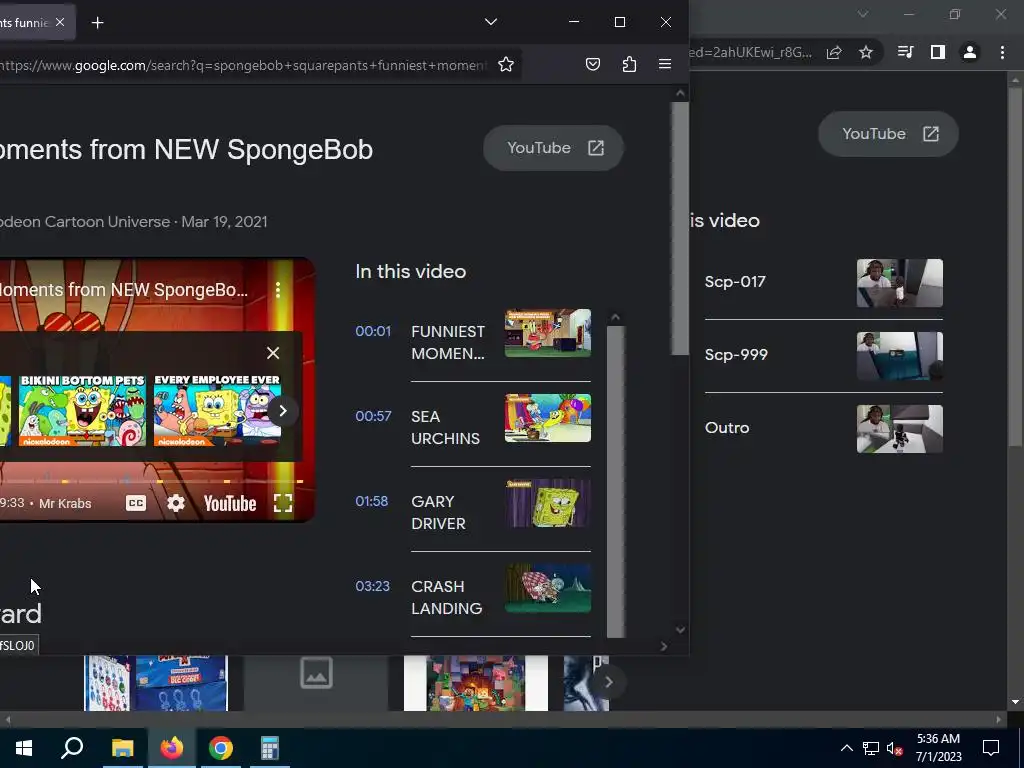The image size is (1024, 768).
Task: Open the Pocket save icon in Firefox
Action: (x=593, y=64)
